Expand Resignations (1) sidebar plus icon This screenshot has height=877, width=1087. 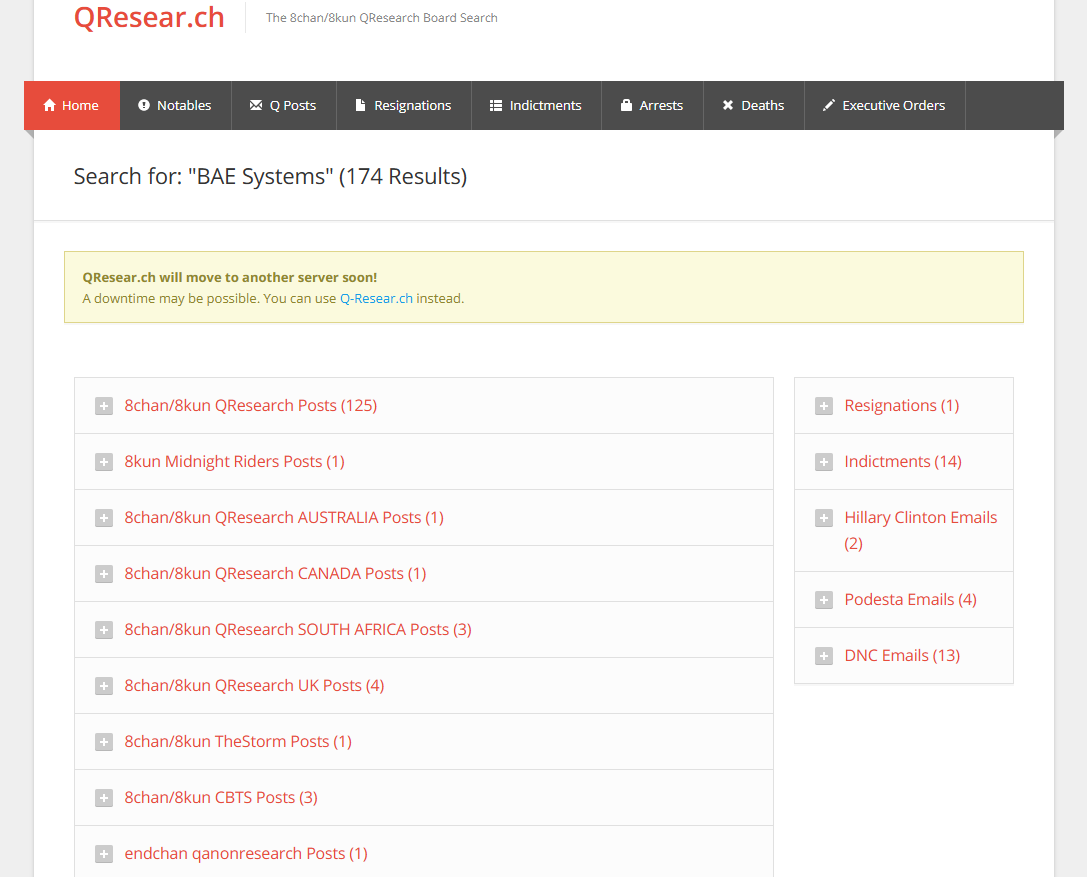click(824, 406)
